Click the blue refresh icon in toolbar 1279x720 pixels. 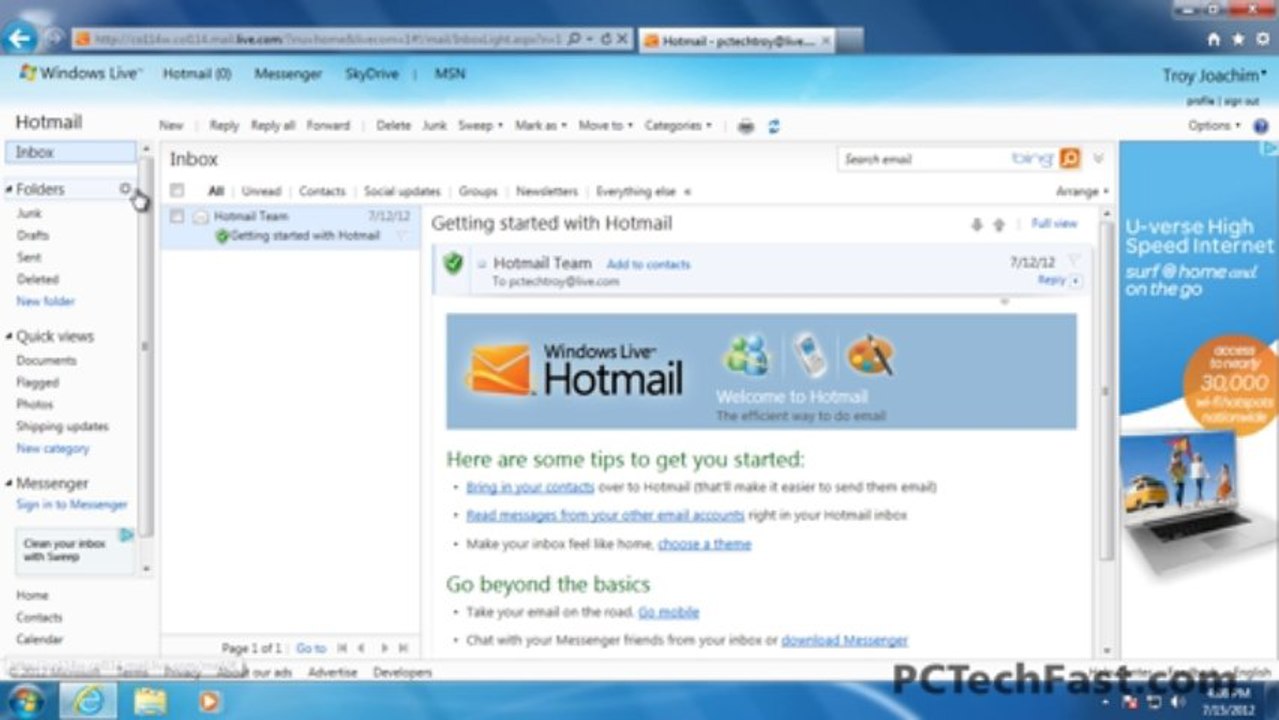point(773,126)
